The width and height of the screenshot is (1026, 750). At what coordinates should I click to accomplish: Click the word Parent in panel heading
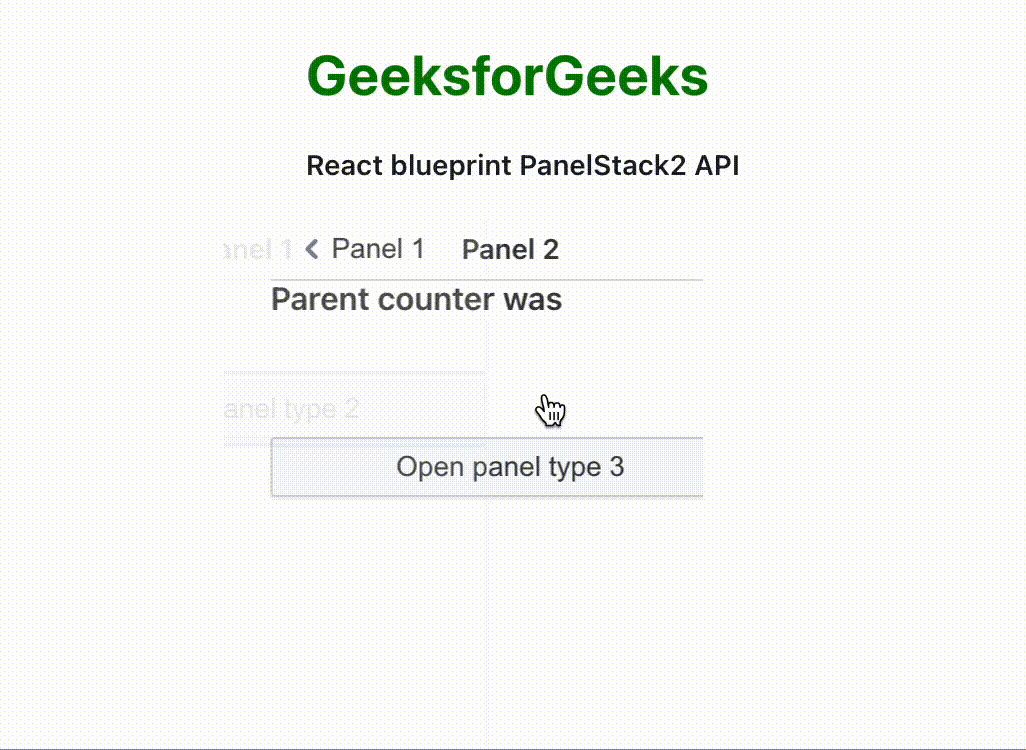click(318, 299)
